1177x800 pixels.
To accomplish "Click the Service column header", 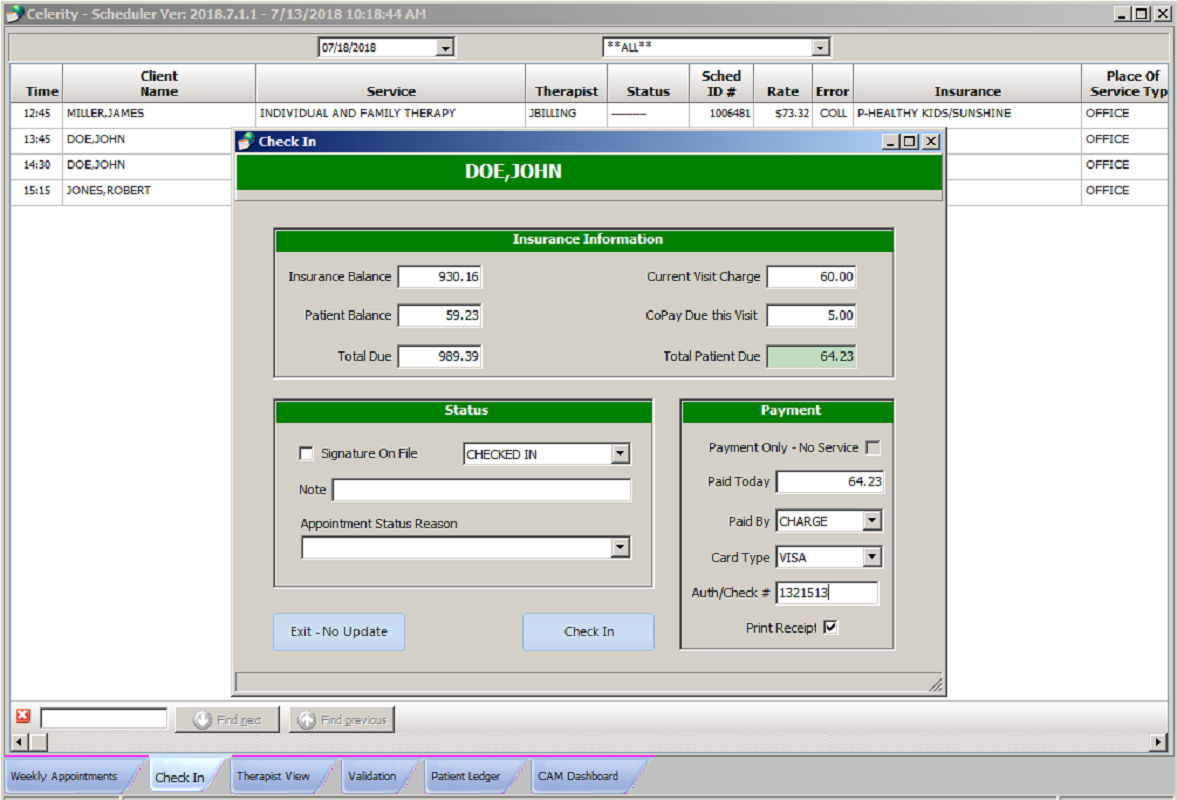I will (x=390, y=83).
